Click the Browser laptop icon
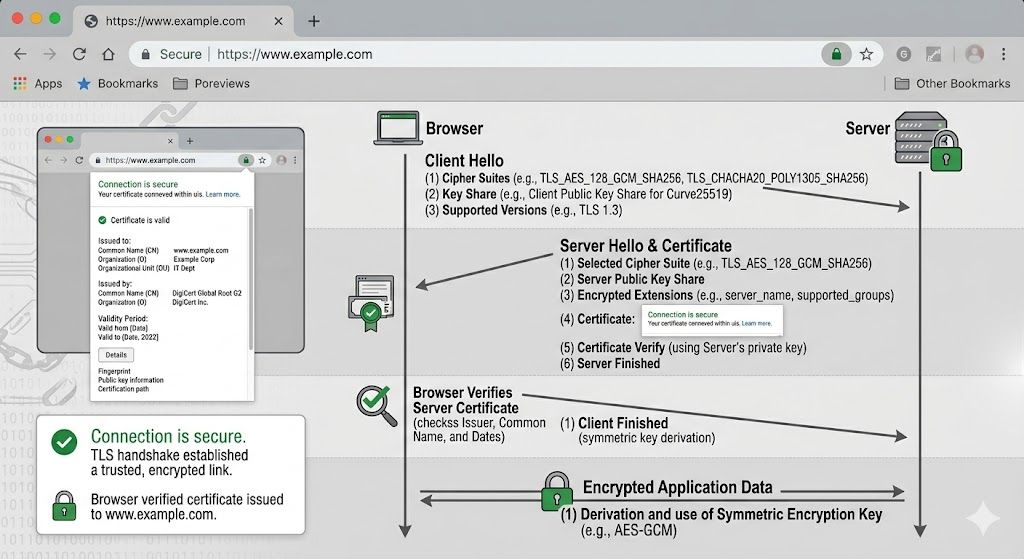Screen dimensions: 1024x559 click(x=398, y=127)
